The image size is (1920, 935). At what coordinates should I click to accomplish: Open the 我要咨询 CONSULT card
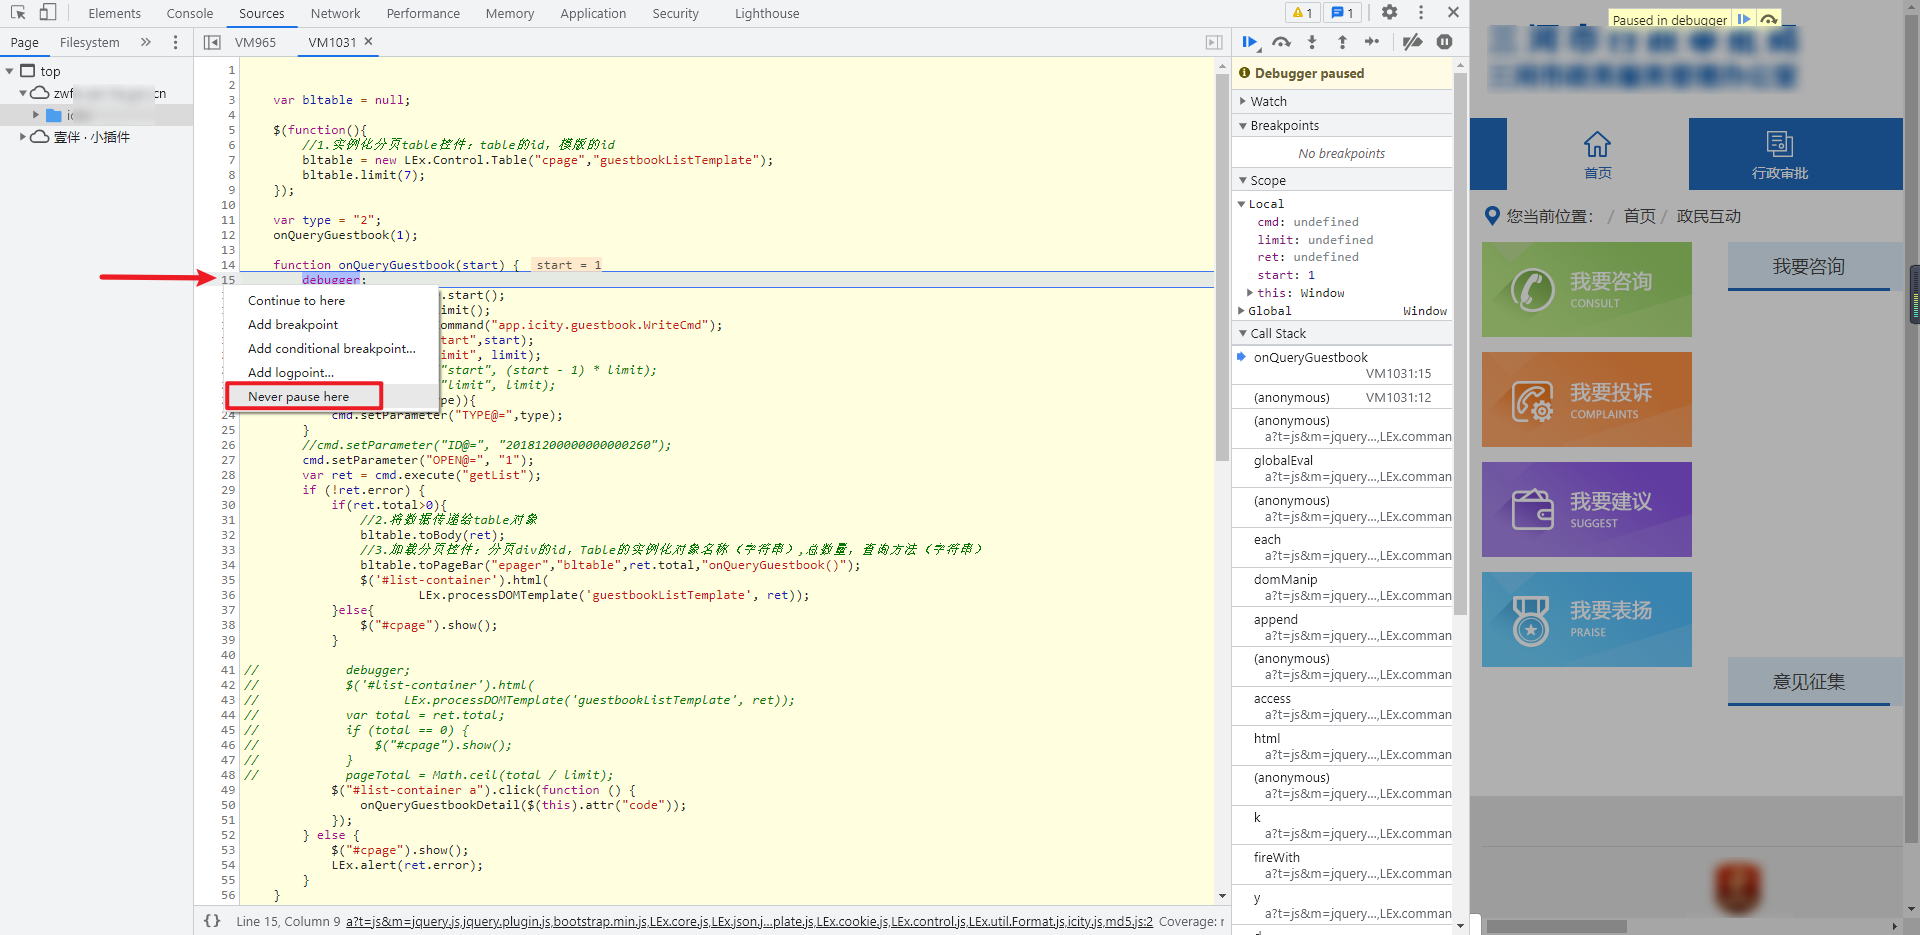coord(1586,289)
